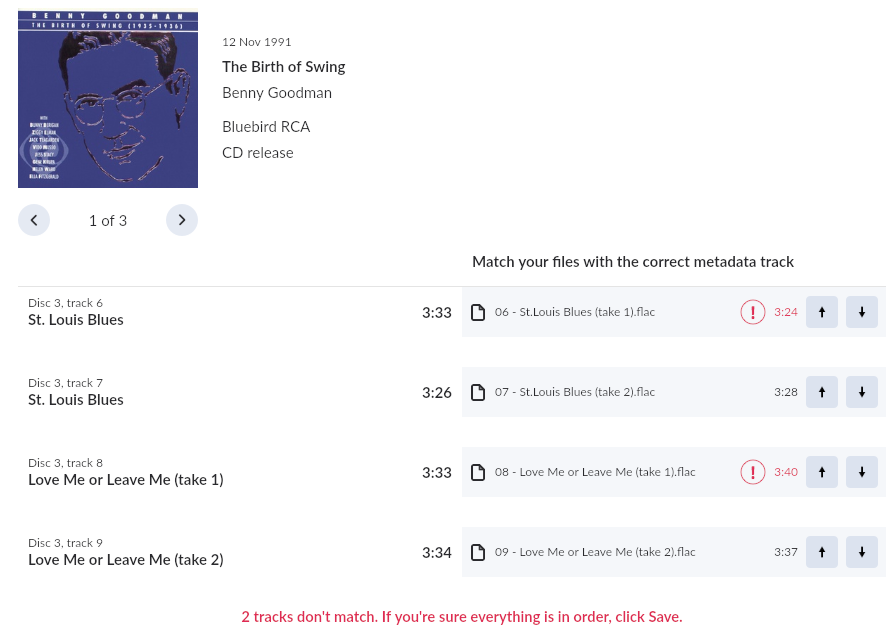Screen dimensions: 886x632
Task: Select the 09 - Love Me or Leave Me (take 2).flac file
Action: [x=595, y=552]
